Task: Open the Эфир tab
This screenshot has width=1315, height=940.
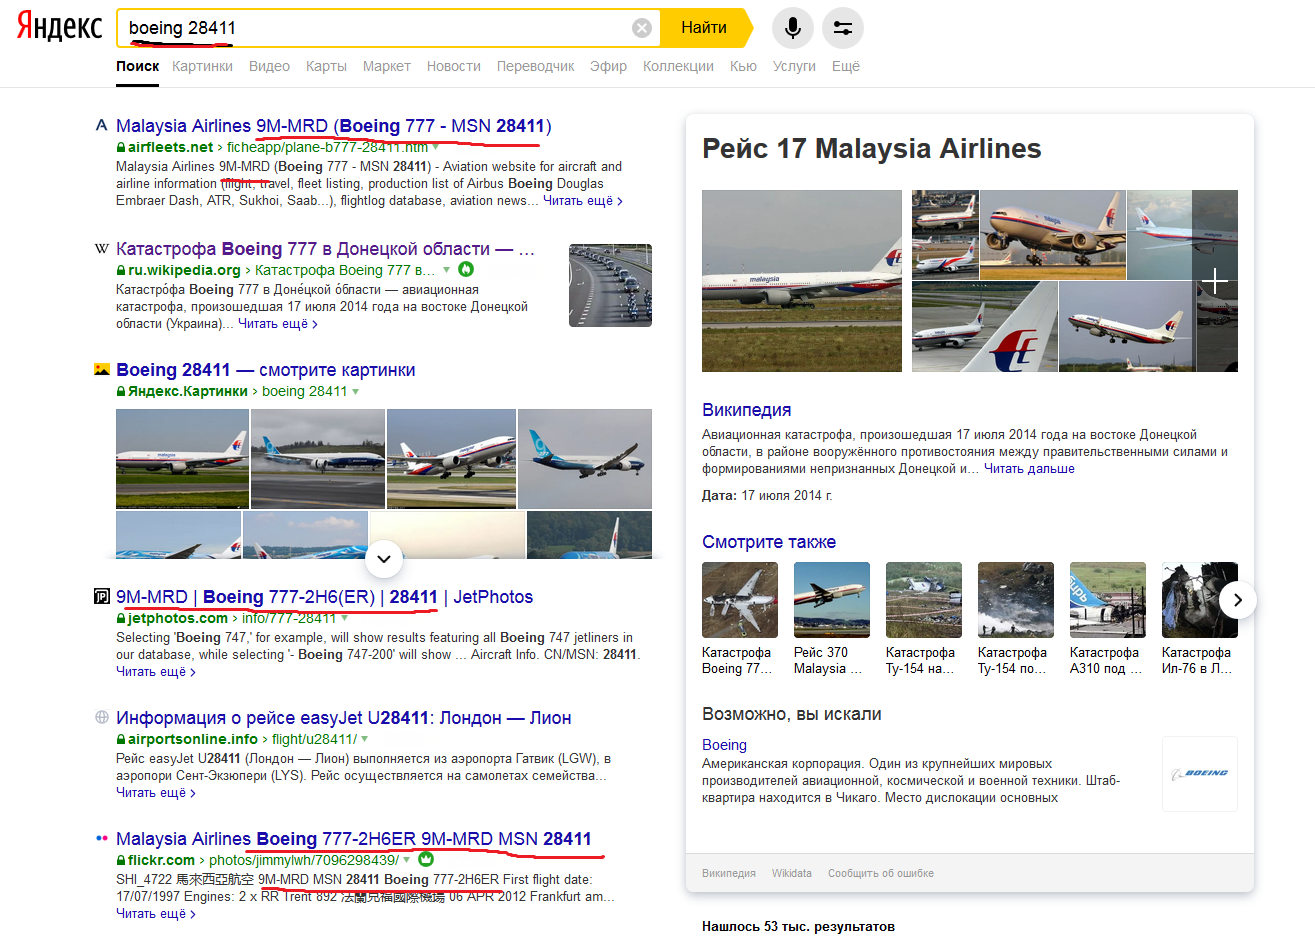Action: 608,66
